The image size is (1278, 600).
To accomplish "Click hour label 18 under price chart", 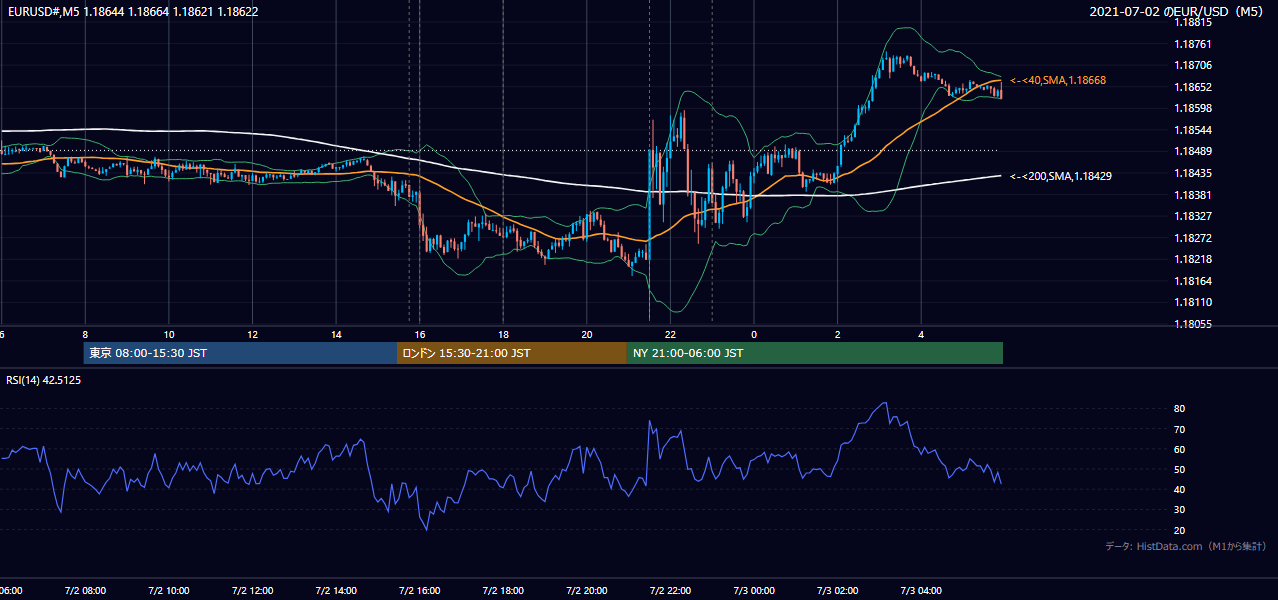I will click(x=503, y=334).
